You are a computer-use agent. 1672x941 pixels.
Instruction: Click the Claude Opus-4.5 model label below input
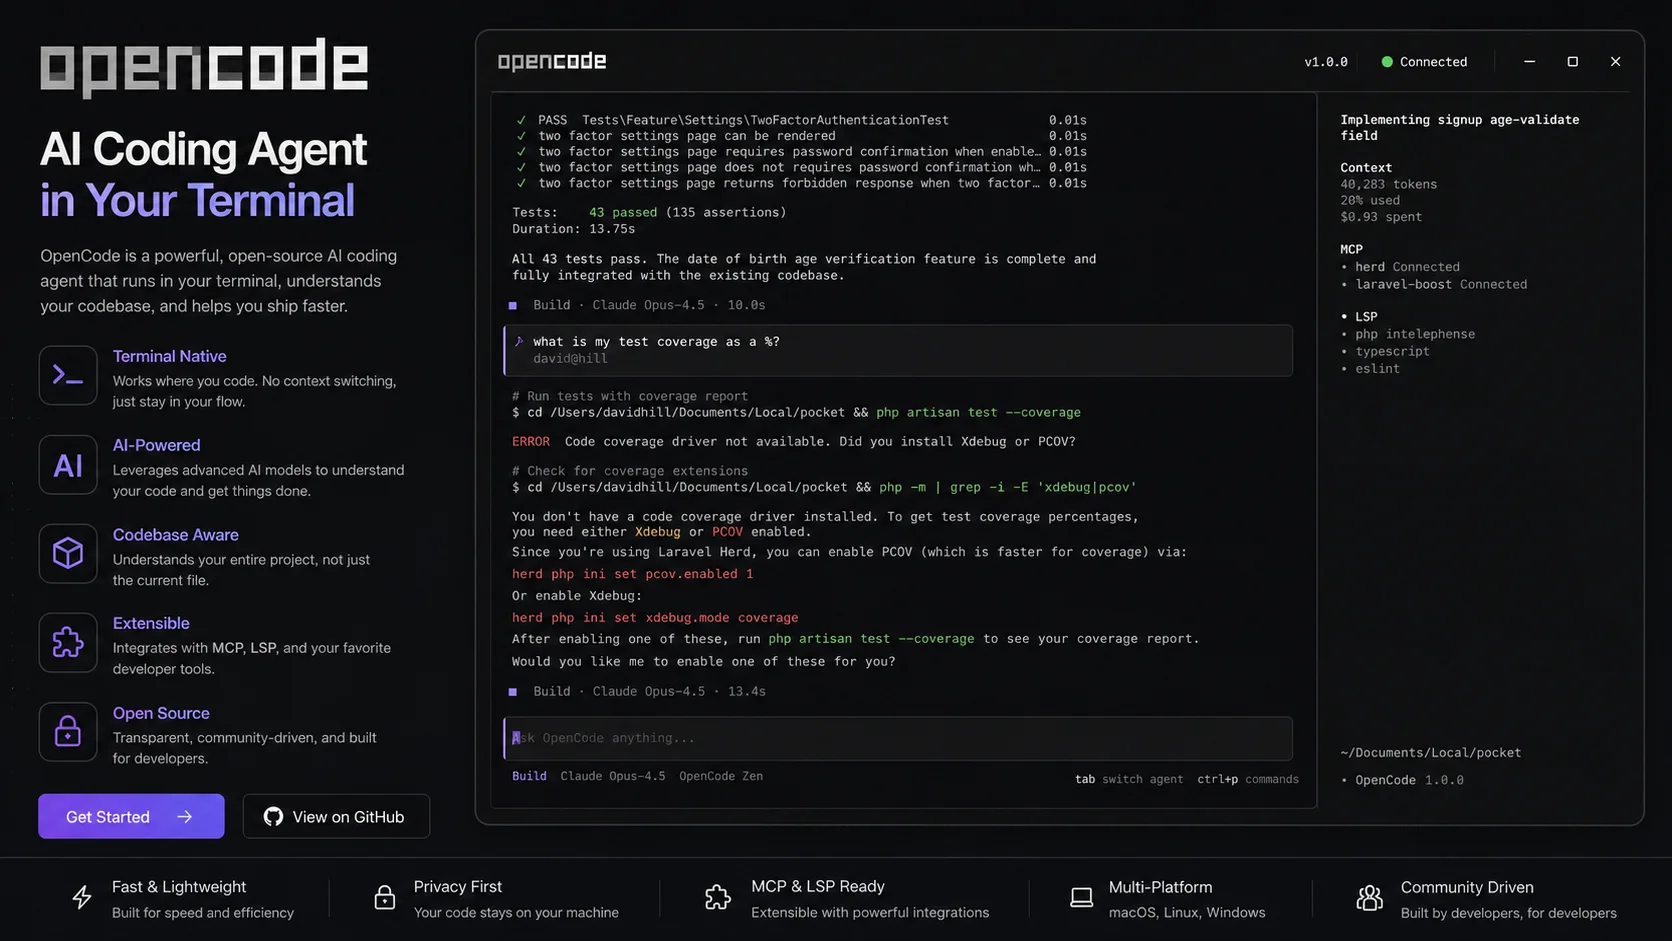612,776
